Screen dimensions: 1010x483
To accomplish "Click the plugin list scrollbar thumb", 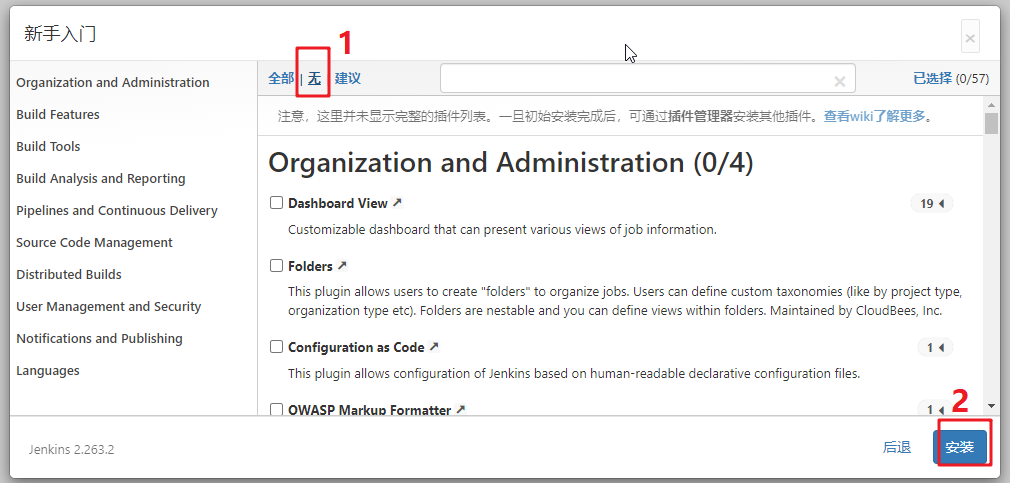I will 991,122.
